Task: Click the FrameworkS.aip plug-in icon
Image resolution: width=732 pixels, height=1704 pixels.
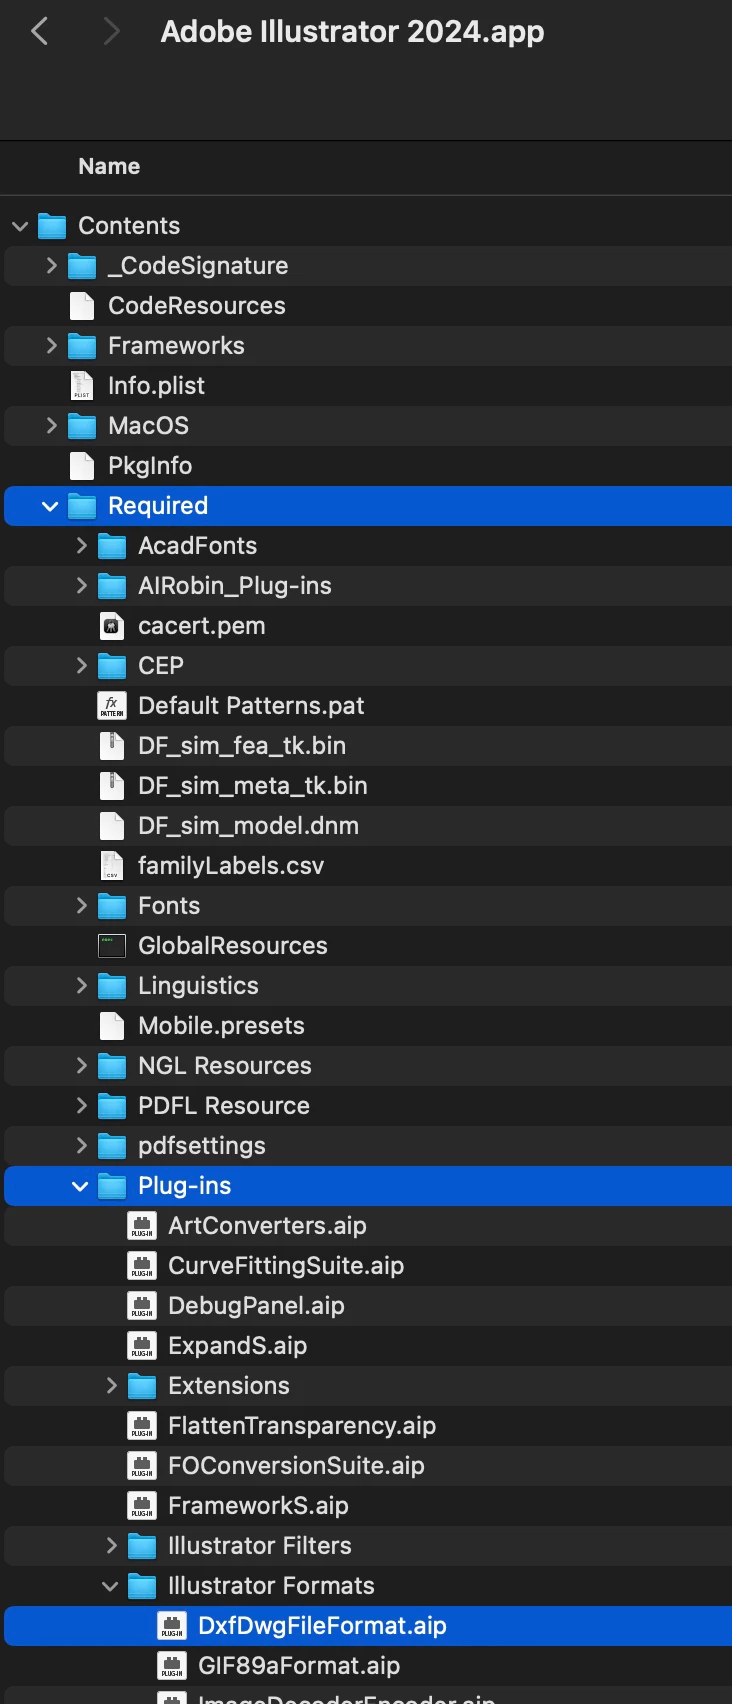Action: tap(142, 1506)
